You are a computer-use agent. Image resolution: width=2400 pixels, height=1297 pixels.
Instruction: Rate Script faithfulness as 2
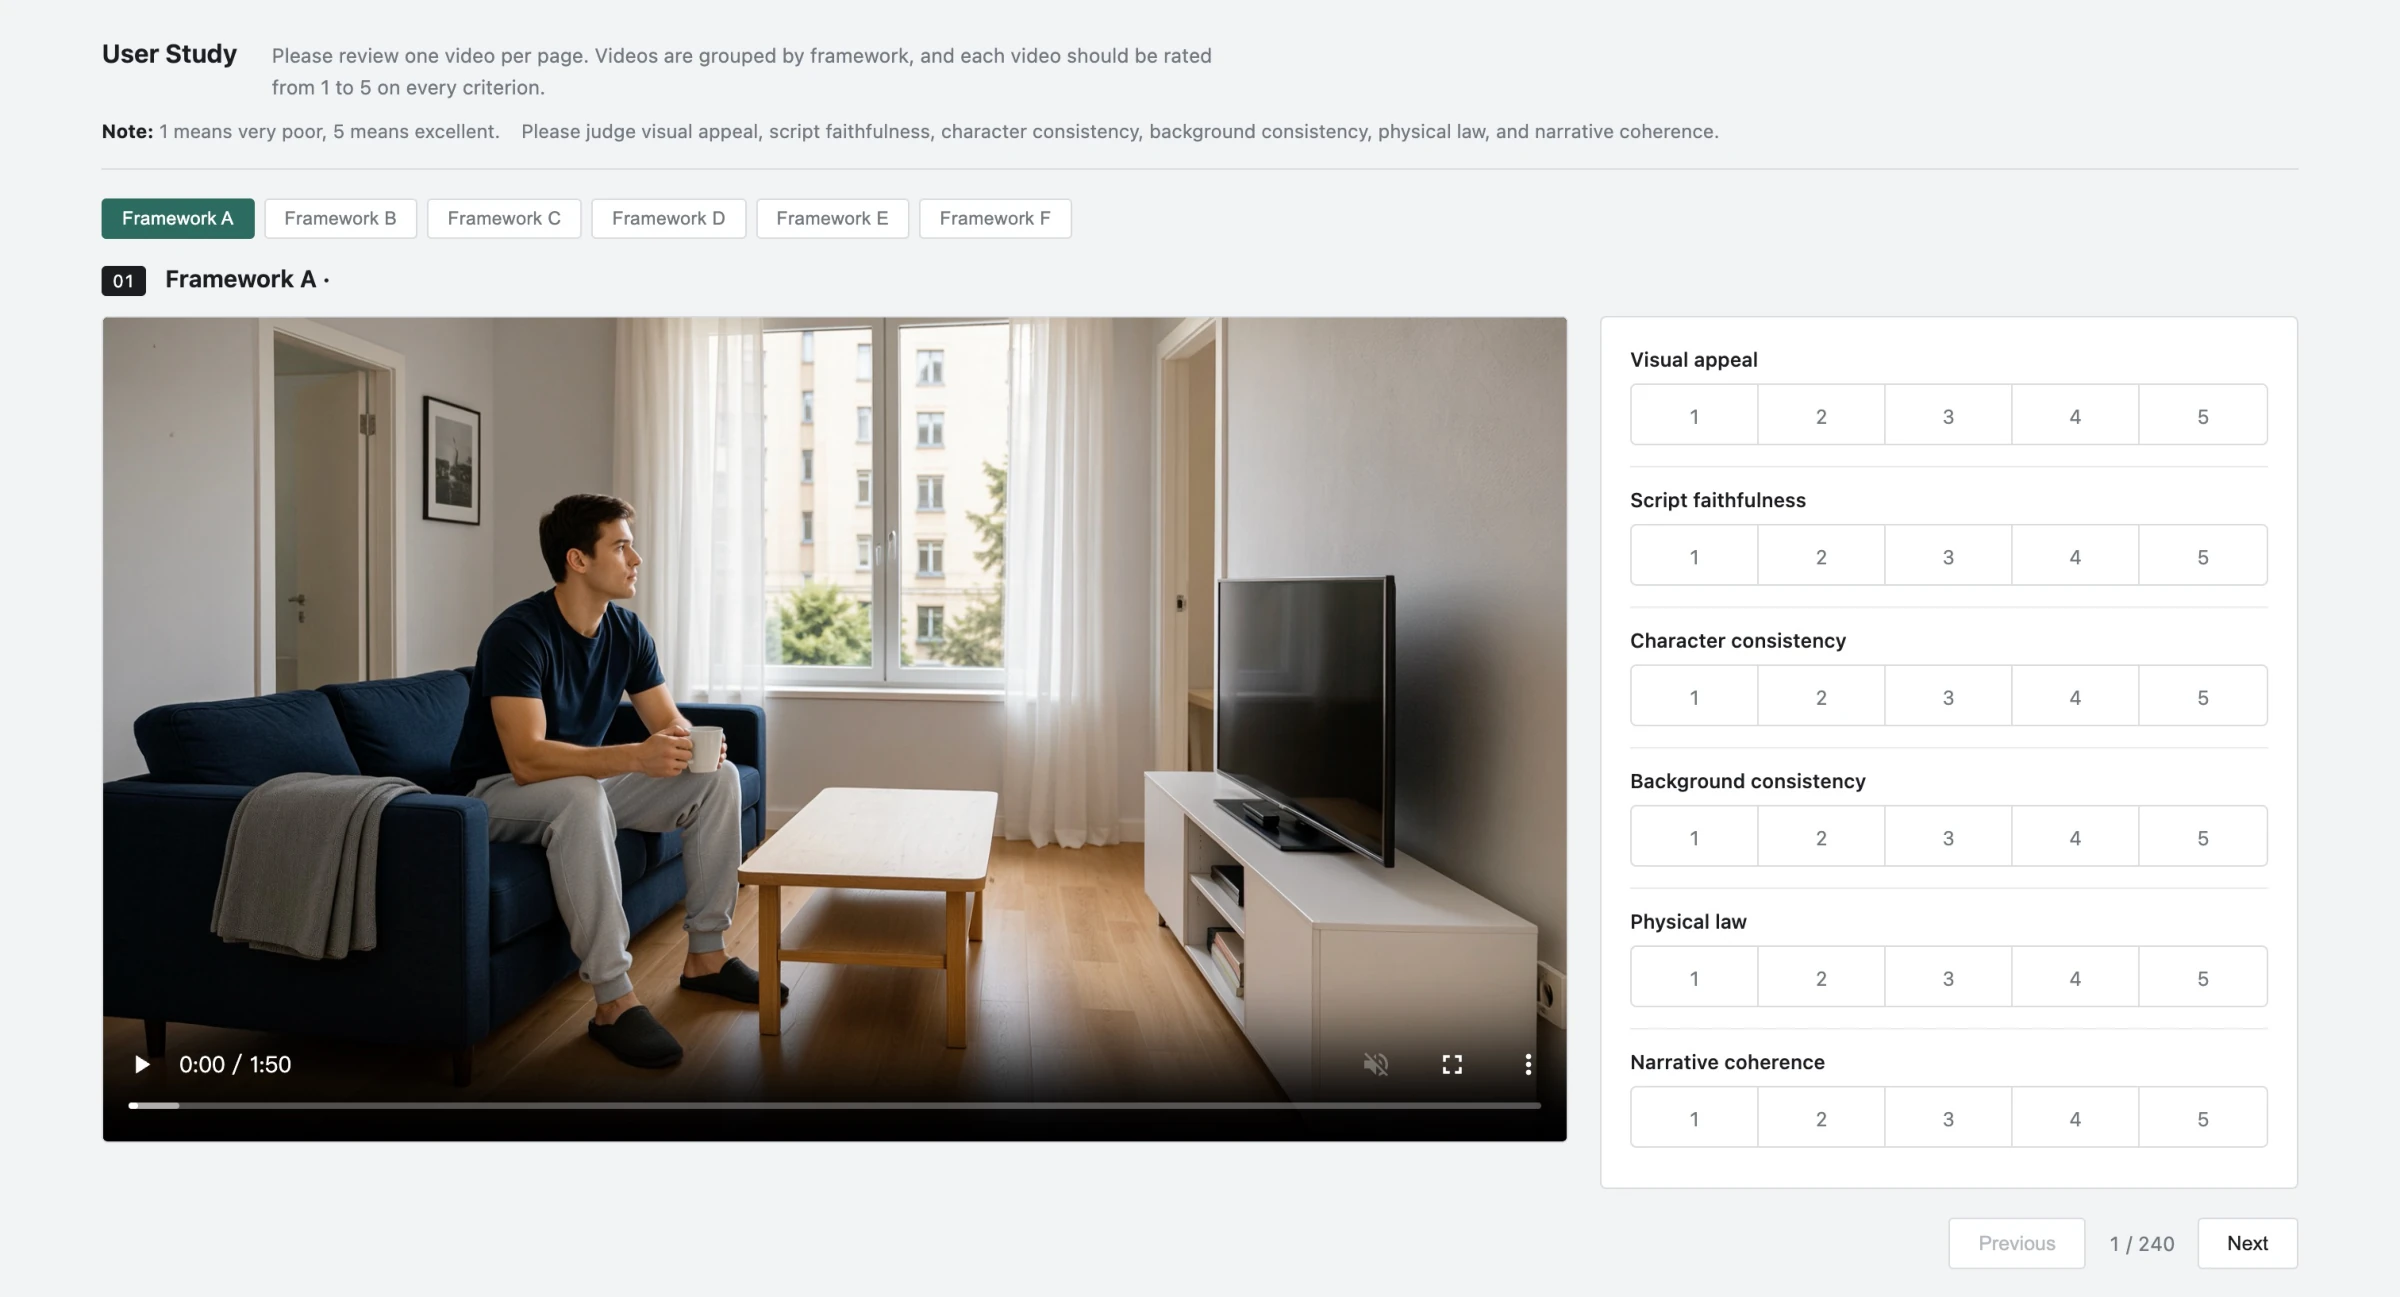tap(1821, 555)
